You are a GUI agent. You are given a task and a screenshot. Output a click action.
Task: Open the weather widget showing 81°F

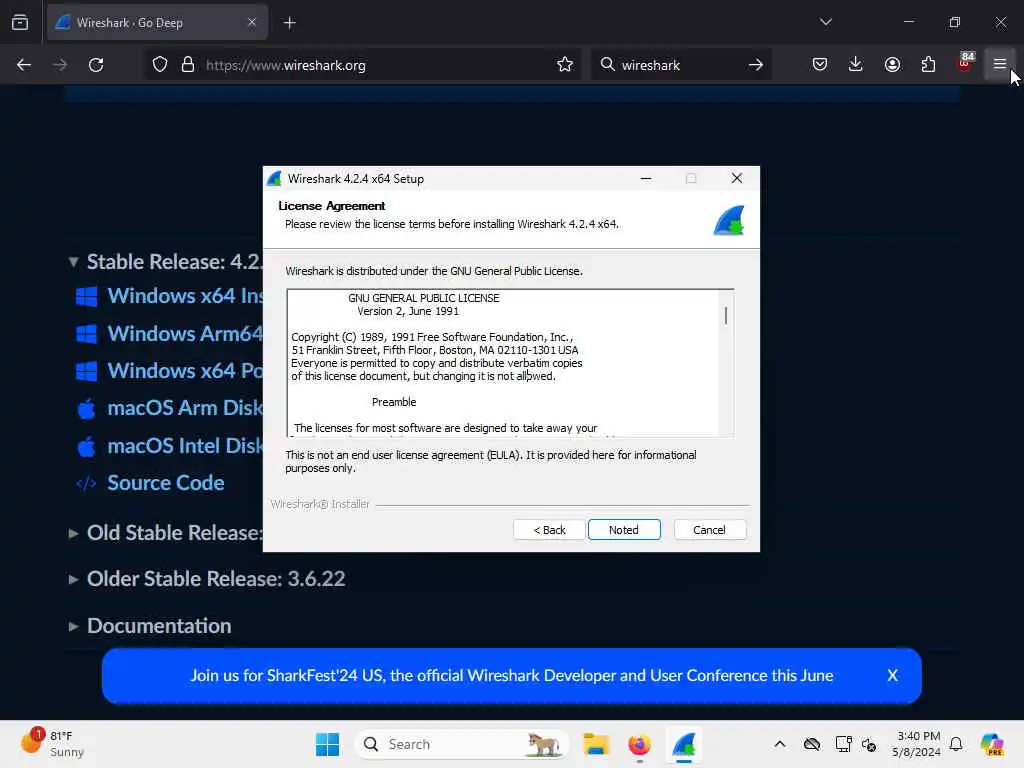[52, 744]
